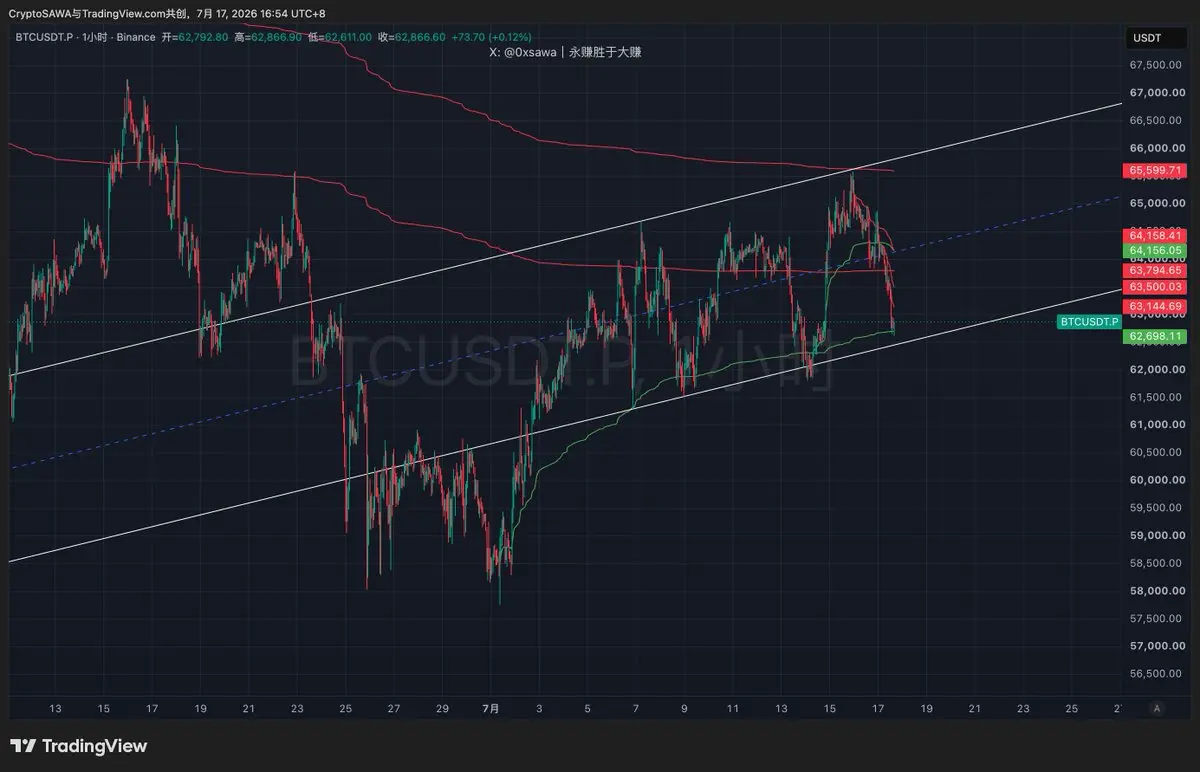Click the close value 62,866.60 in legend
The width and height of the screenshot is (1200, 772).
(x=420, y=37)
